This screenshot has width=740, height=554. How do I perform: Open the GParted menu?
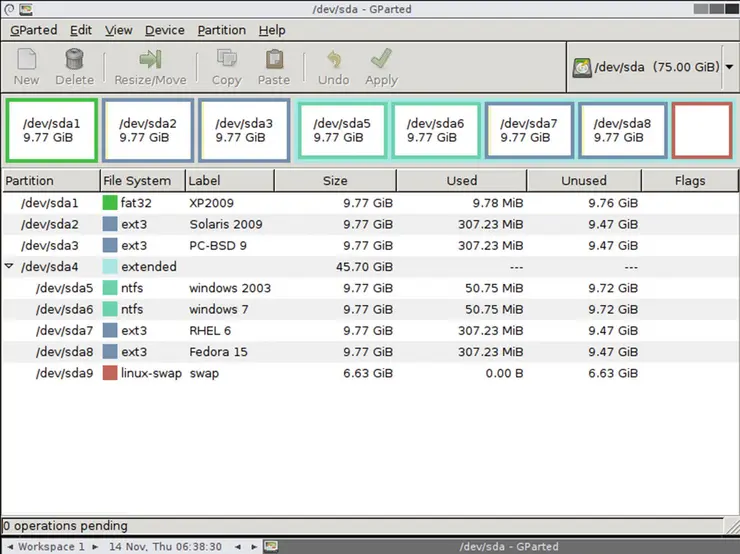(33, 30)
